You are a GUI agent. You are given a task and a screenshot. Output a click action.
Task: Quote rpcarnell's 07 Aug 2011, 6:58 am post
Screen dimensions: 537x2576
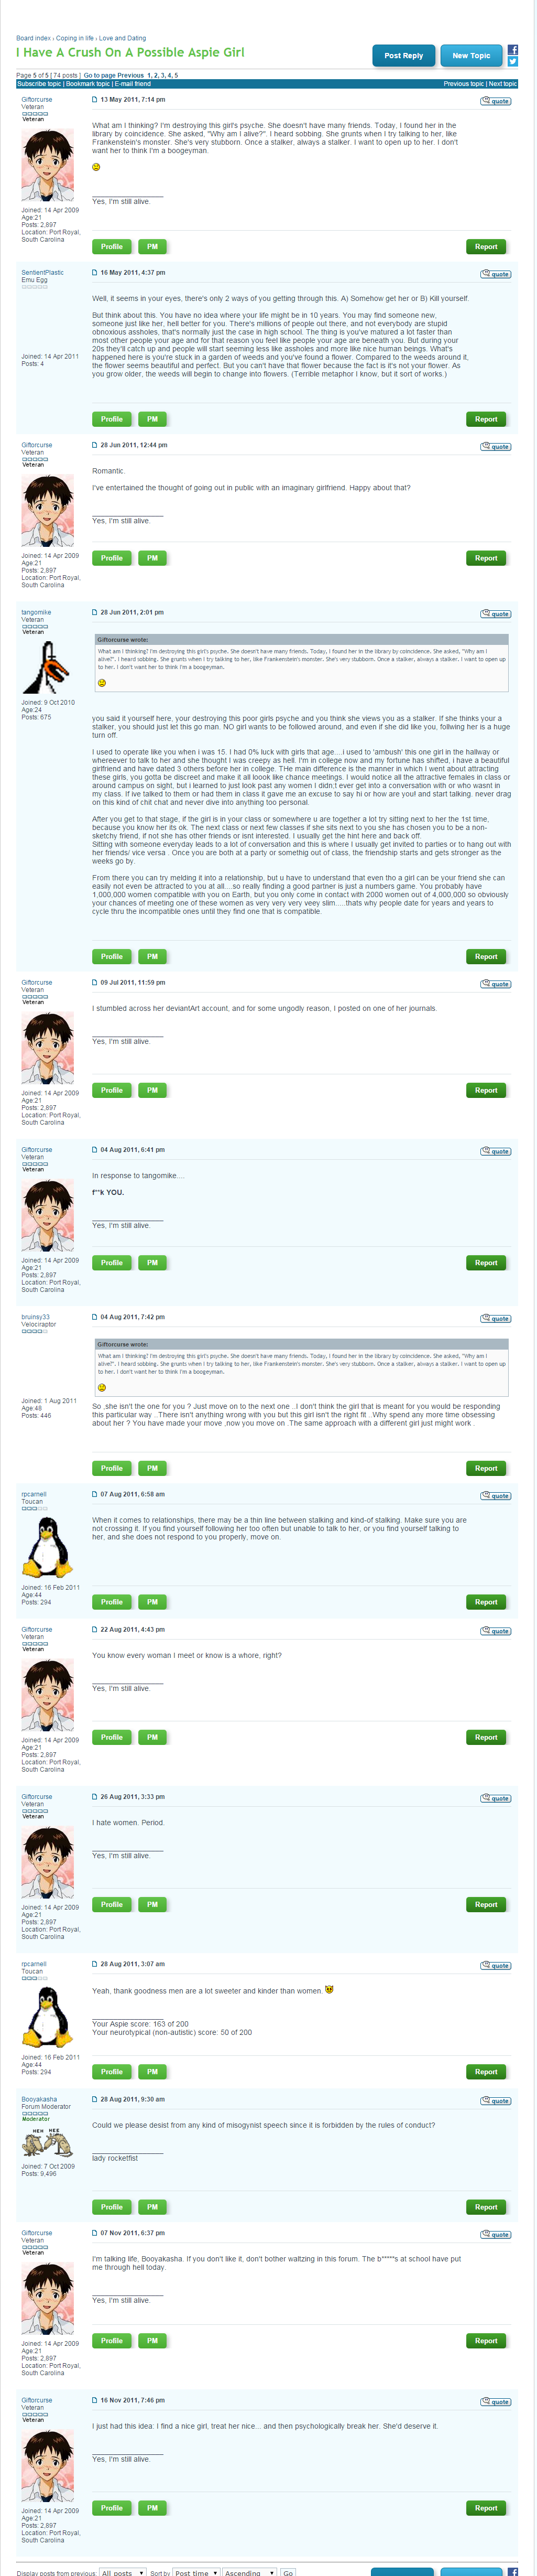[496, 1496]
